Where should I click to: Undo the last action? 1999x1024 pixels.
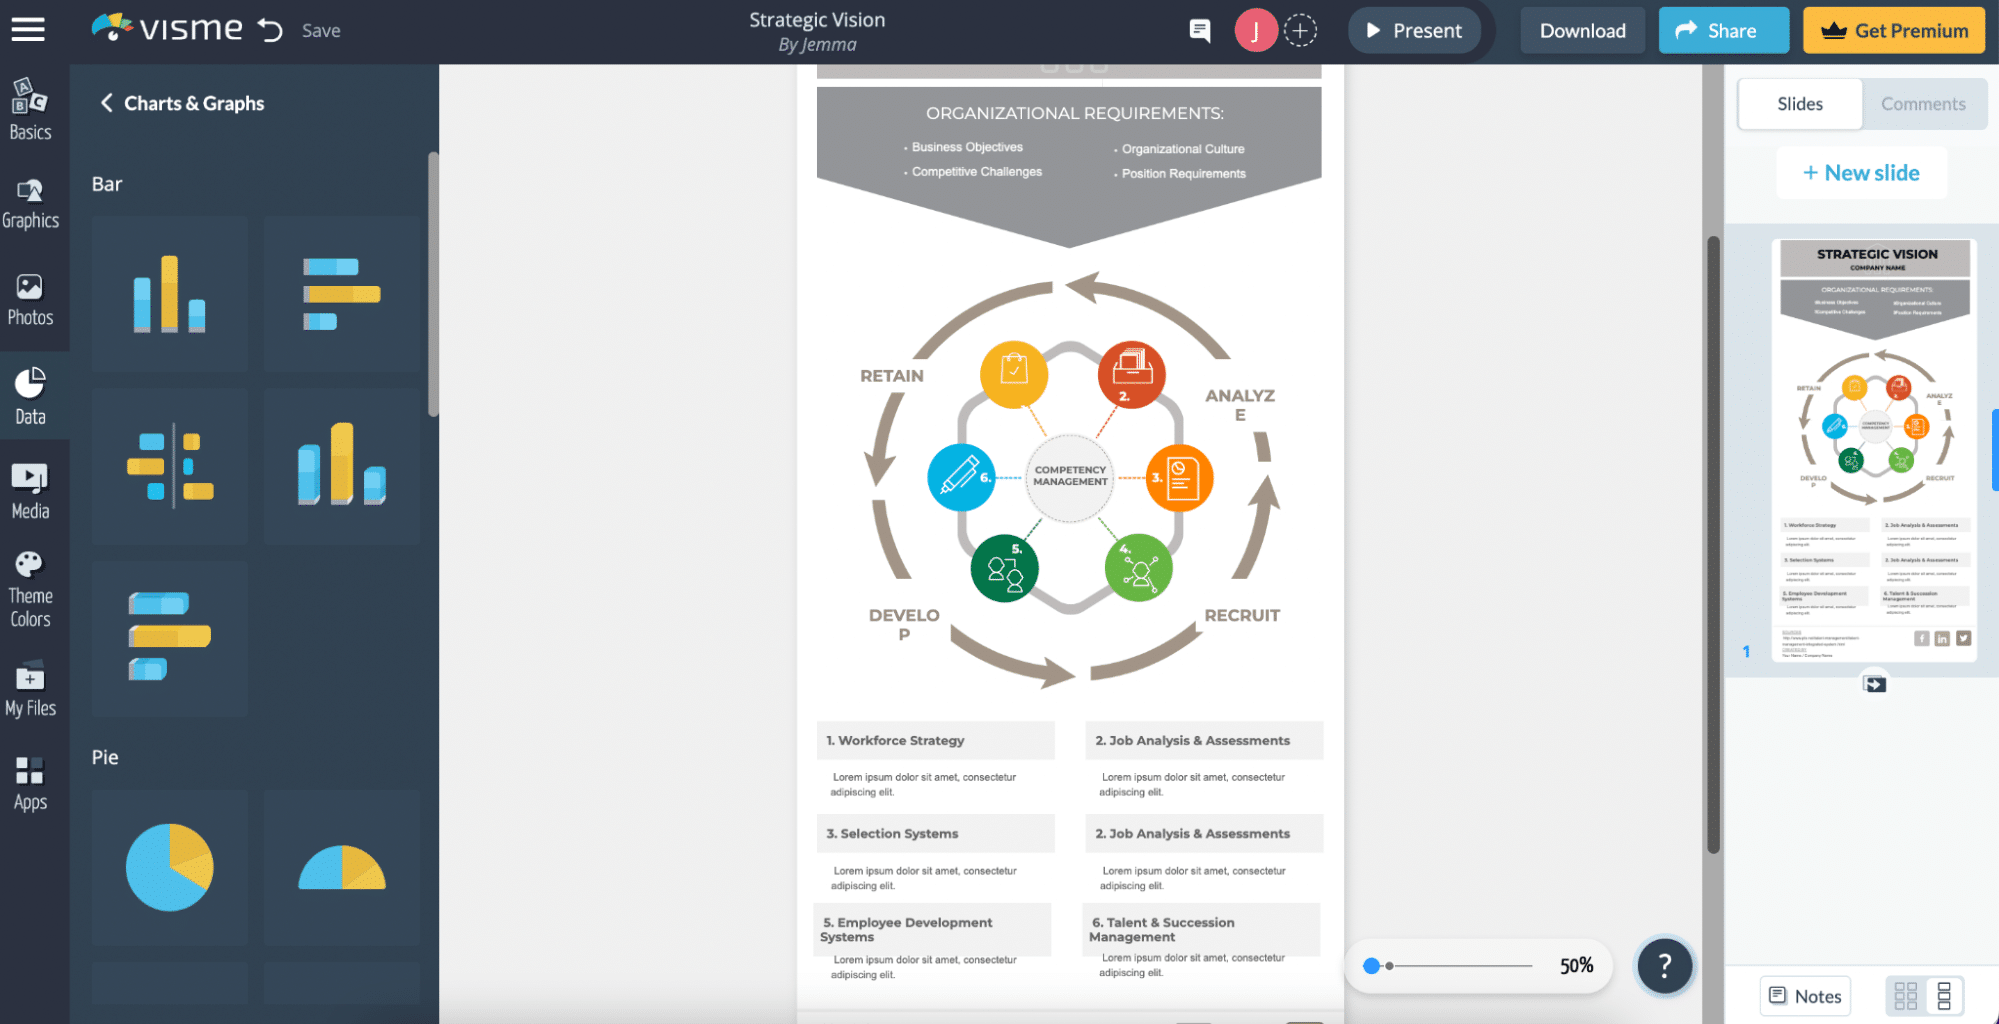coord(270,30)
